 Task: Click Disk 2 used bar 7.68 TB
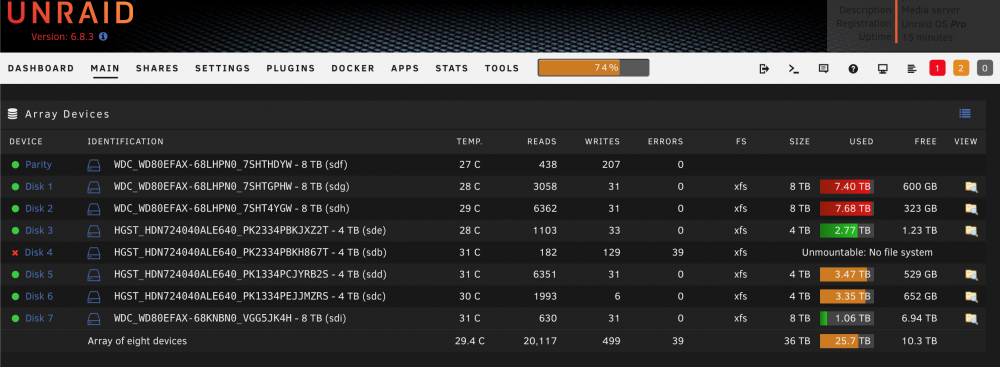[x=846, y=209]
